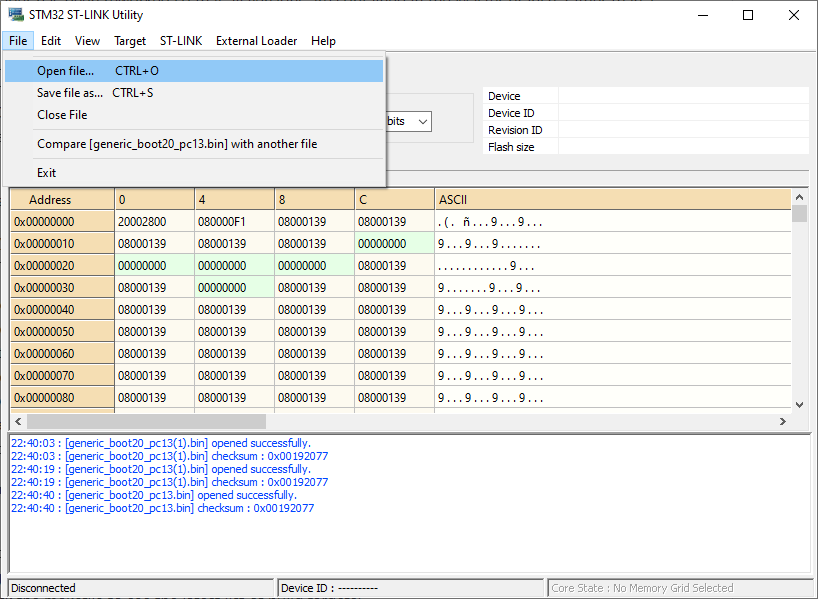Click 00000000 cell in row 0x00000010
This screenshot has width=818, height=599.
[x=394, y=244]
